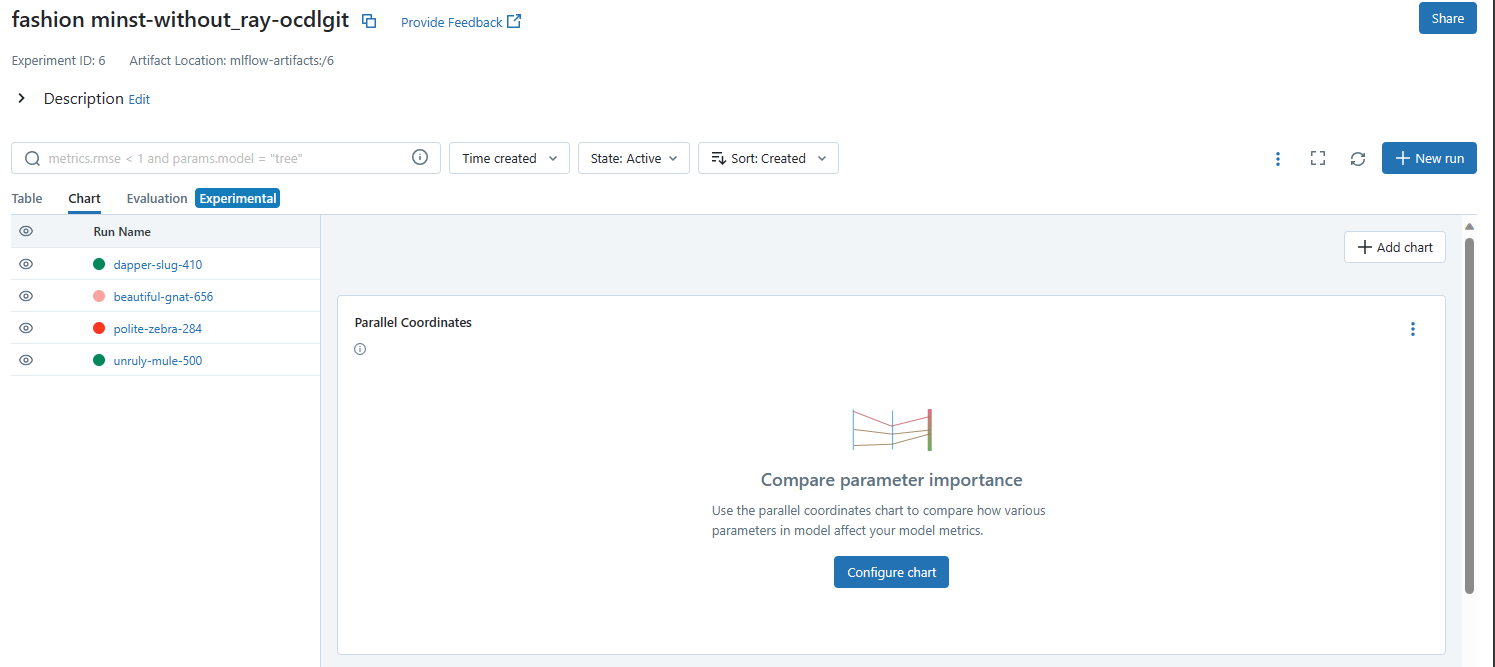
Task: Copy the experiment name using copy icon
Action: (369, 21)
